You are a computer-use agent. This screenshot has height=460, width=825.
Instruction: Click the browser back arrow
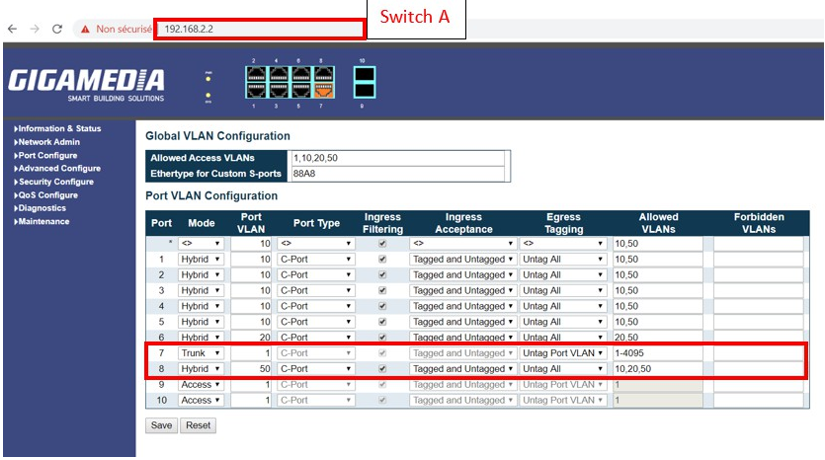coord(13,29)
